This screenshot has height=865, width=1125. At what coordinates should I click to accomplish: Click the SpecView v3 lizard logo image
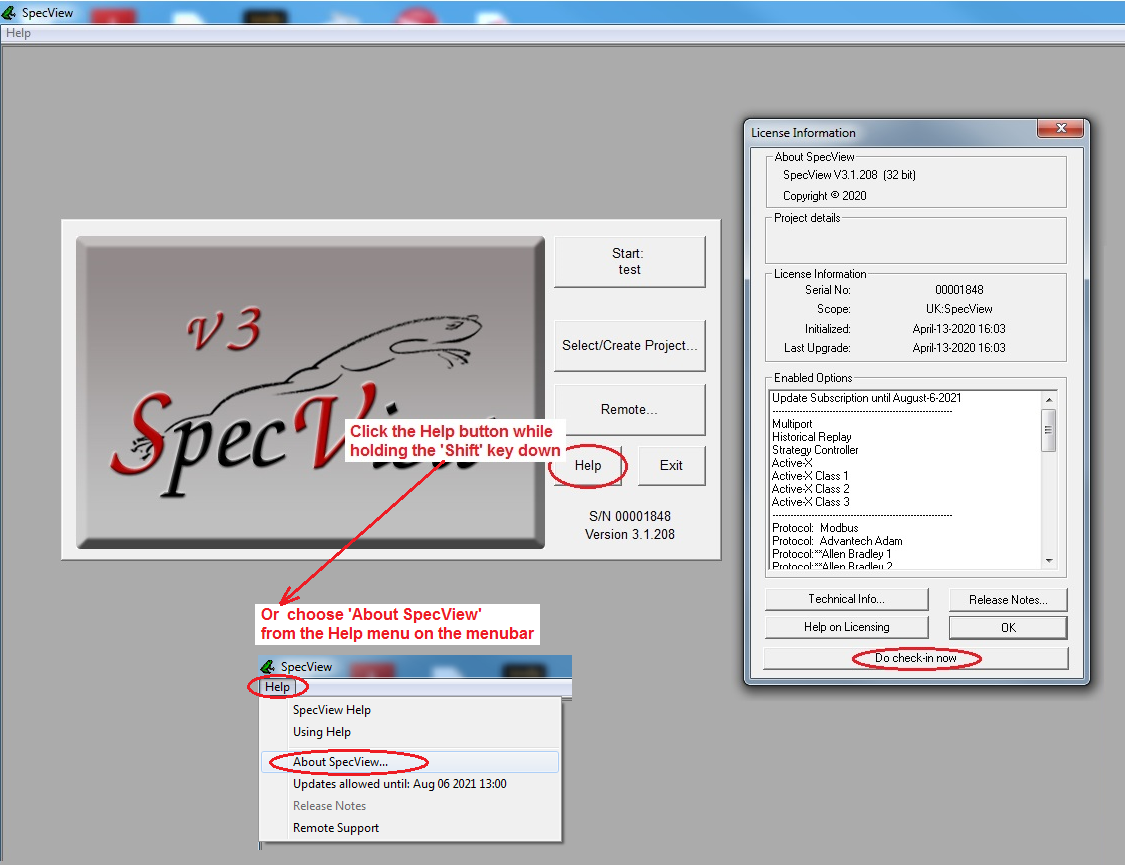click(x=310, y=392)
